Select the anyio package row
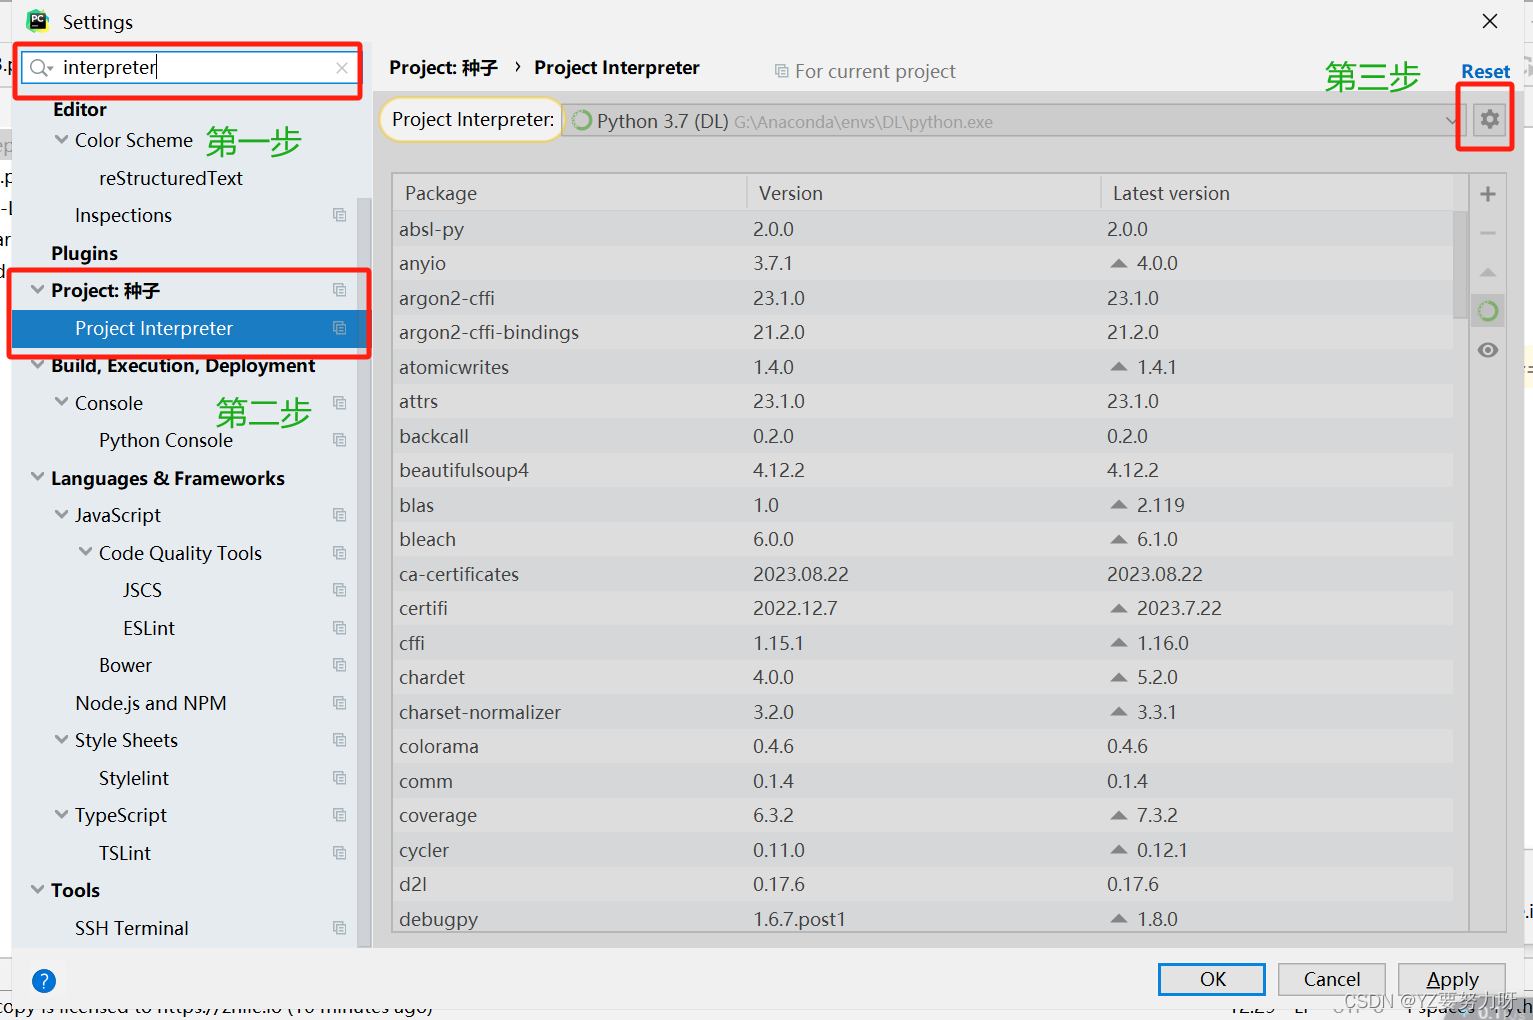Image resolution: width=1533 pixels, height=1020 pixels. pyautogui.click(x=923, y=263)
